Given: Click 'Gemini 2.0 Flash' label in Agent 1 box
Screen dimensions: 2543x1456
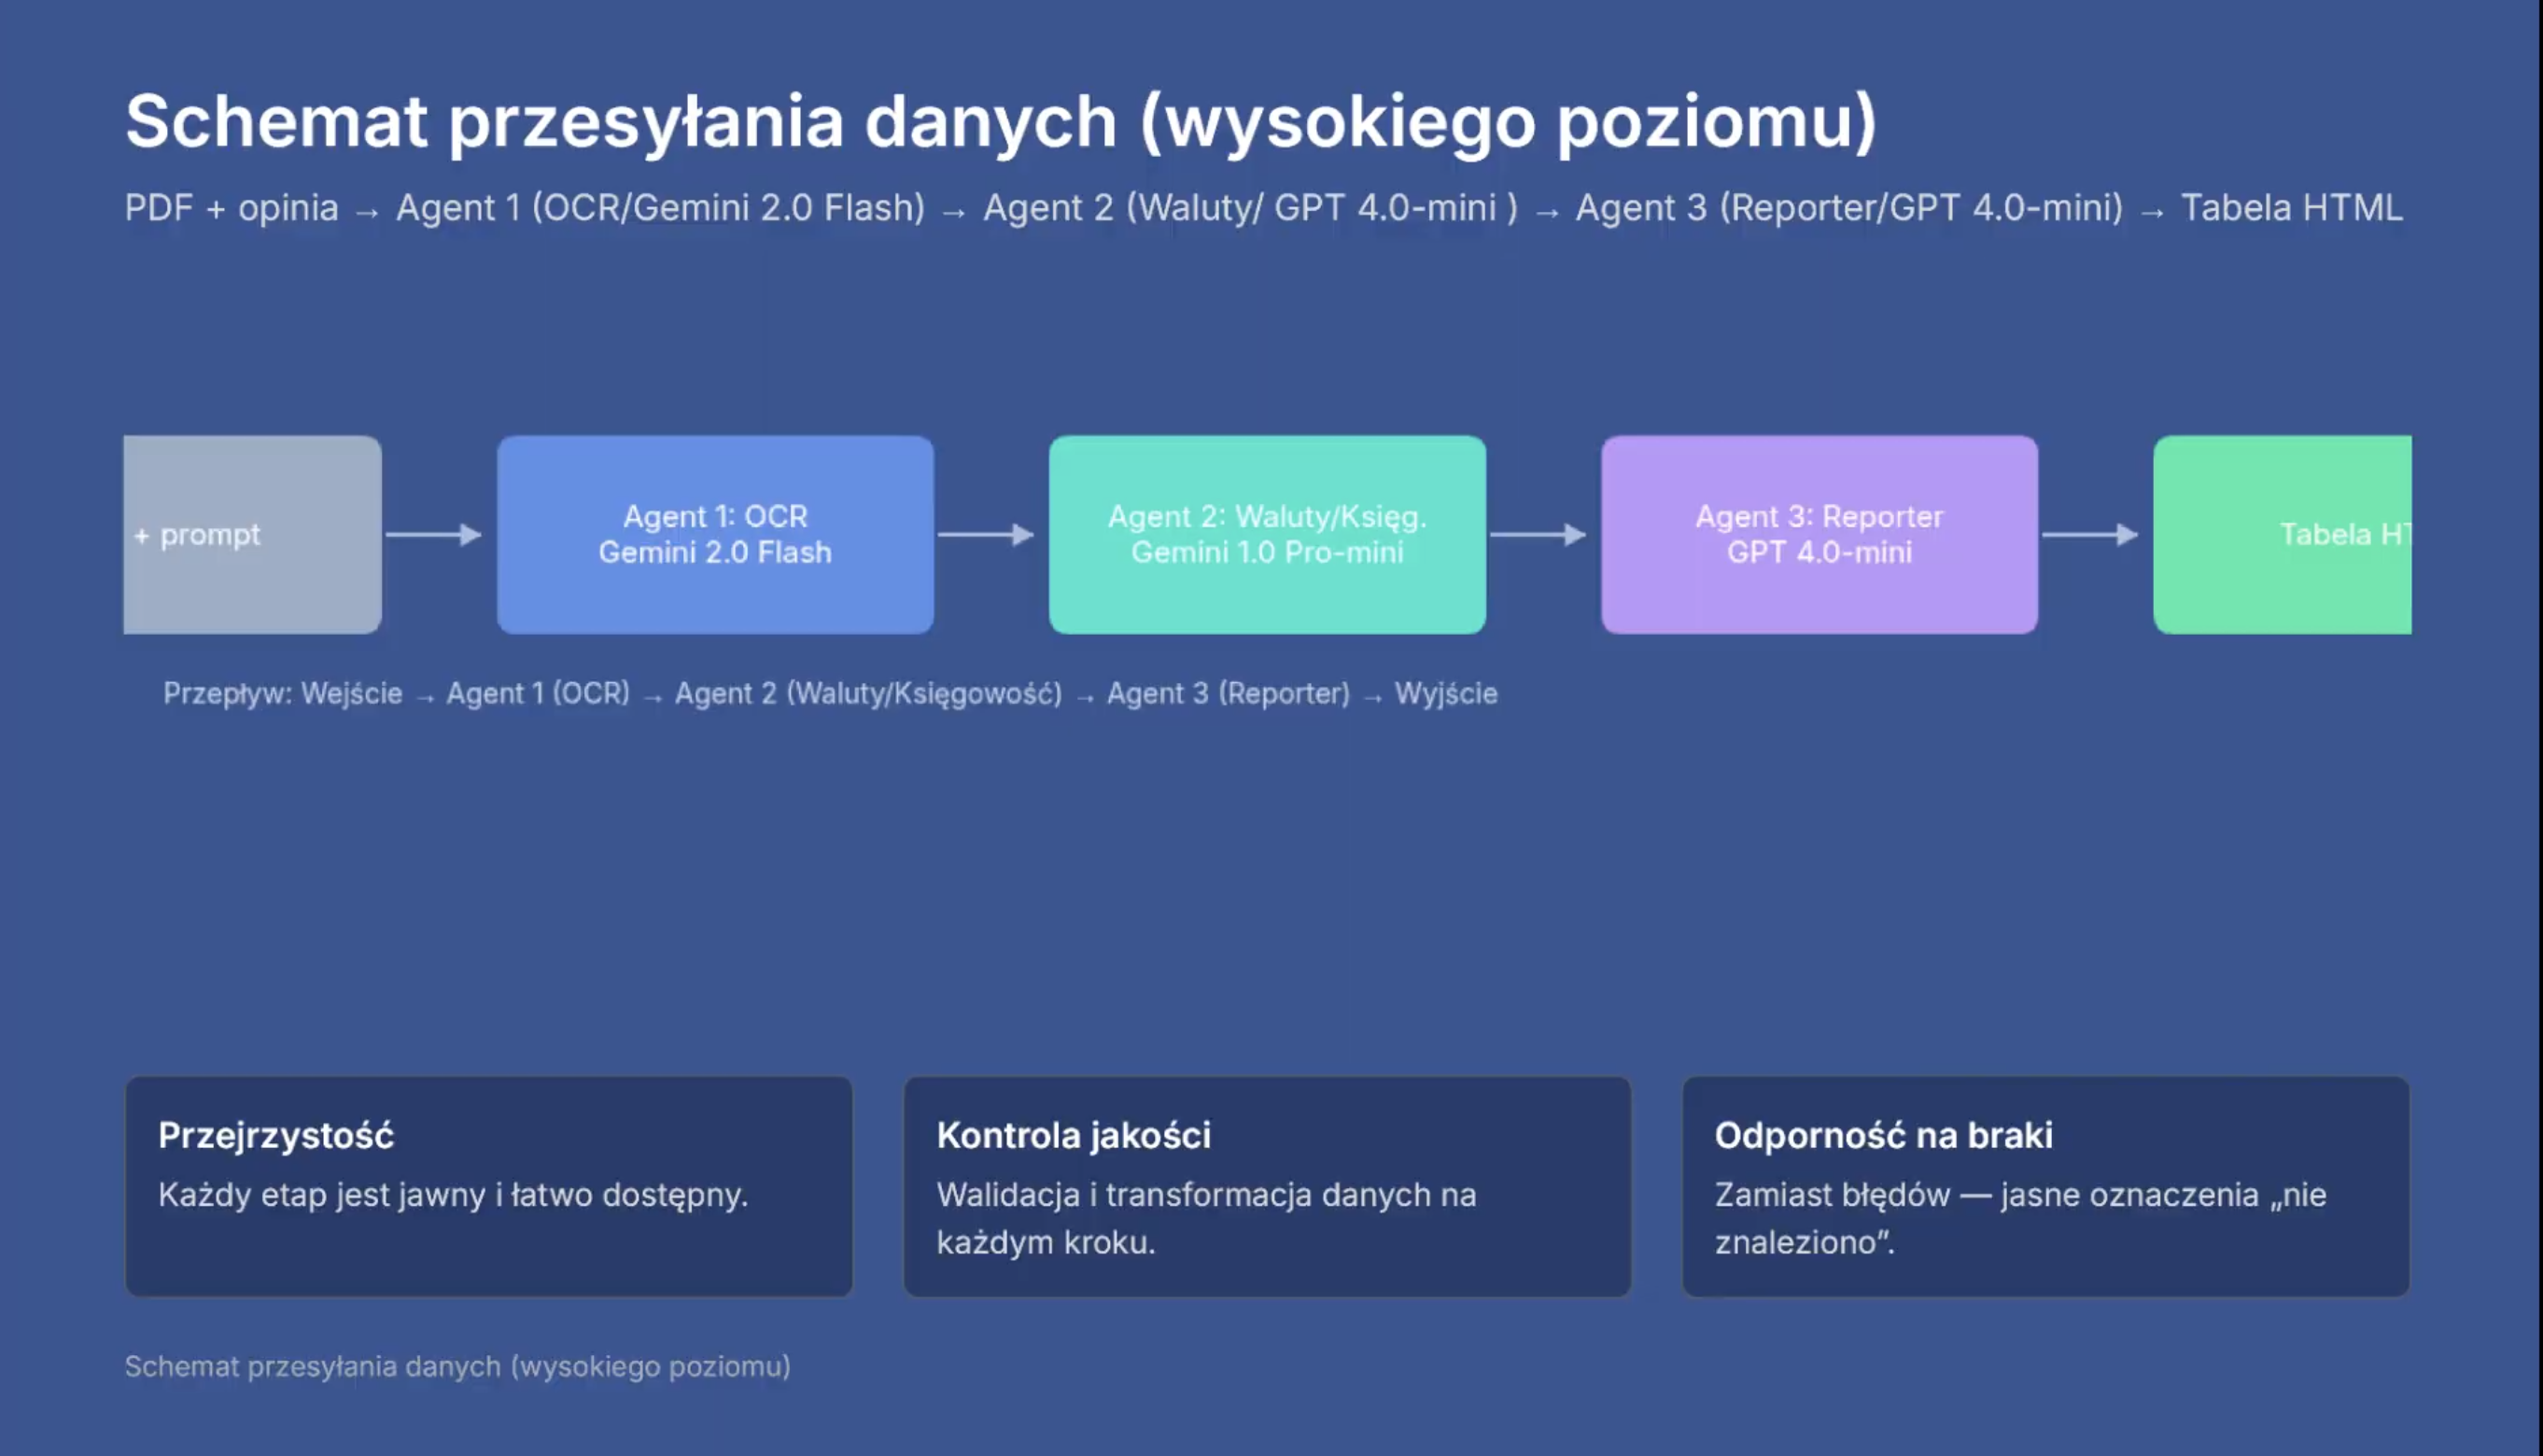Looking at the screenshot, I should pos(715,553).
